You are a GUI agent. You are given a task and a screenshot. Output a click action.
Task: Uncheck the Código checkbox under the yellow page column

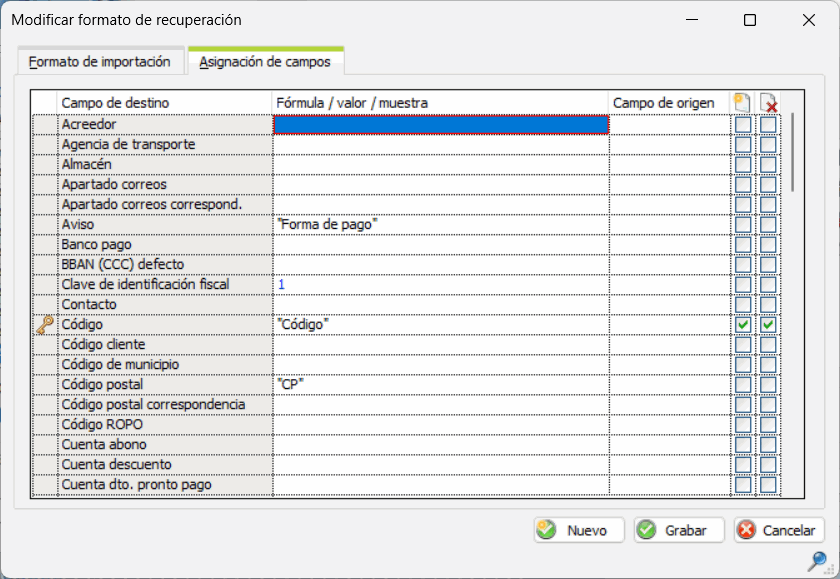coord(743,325)
